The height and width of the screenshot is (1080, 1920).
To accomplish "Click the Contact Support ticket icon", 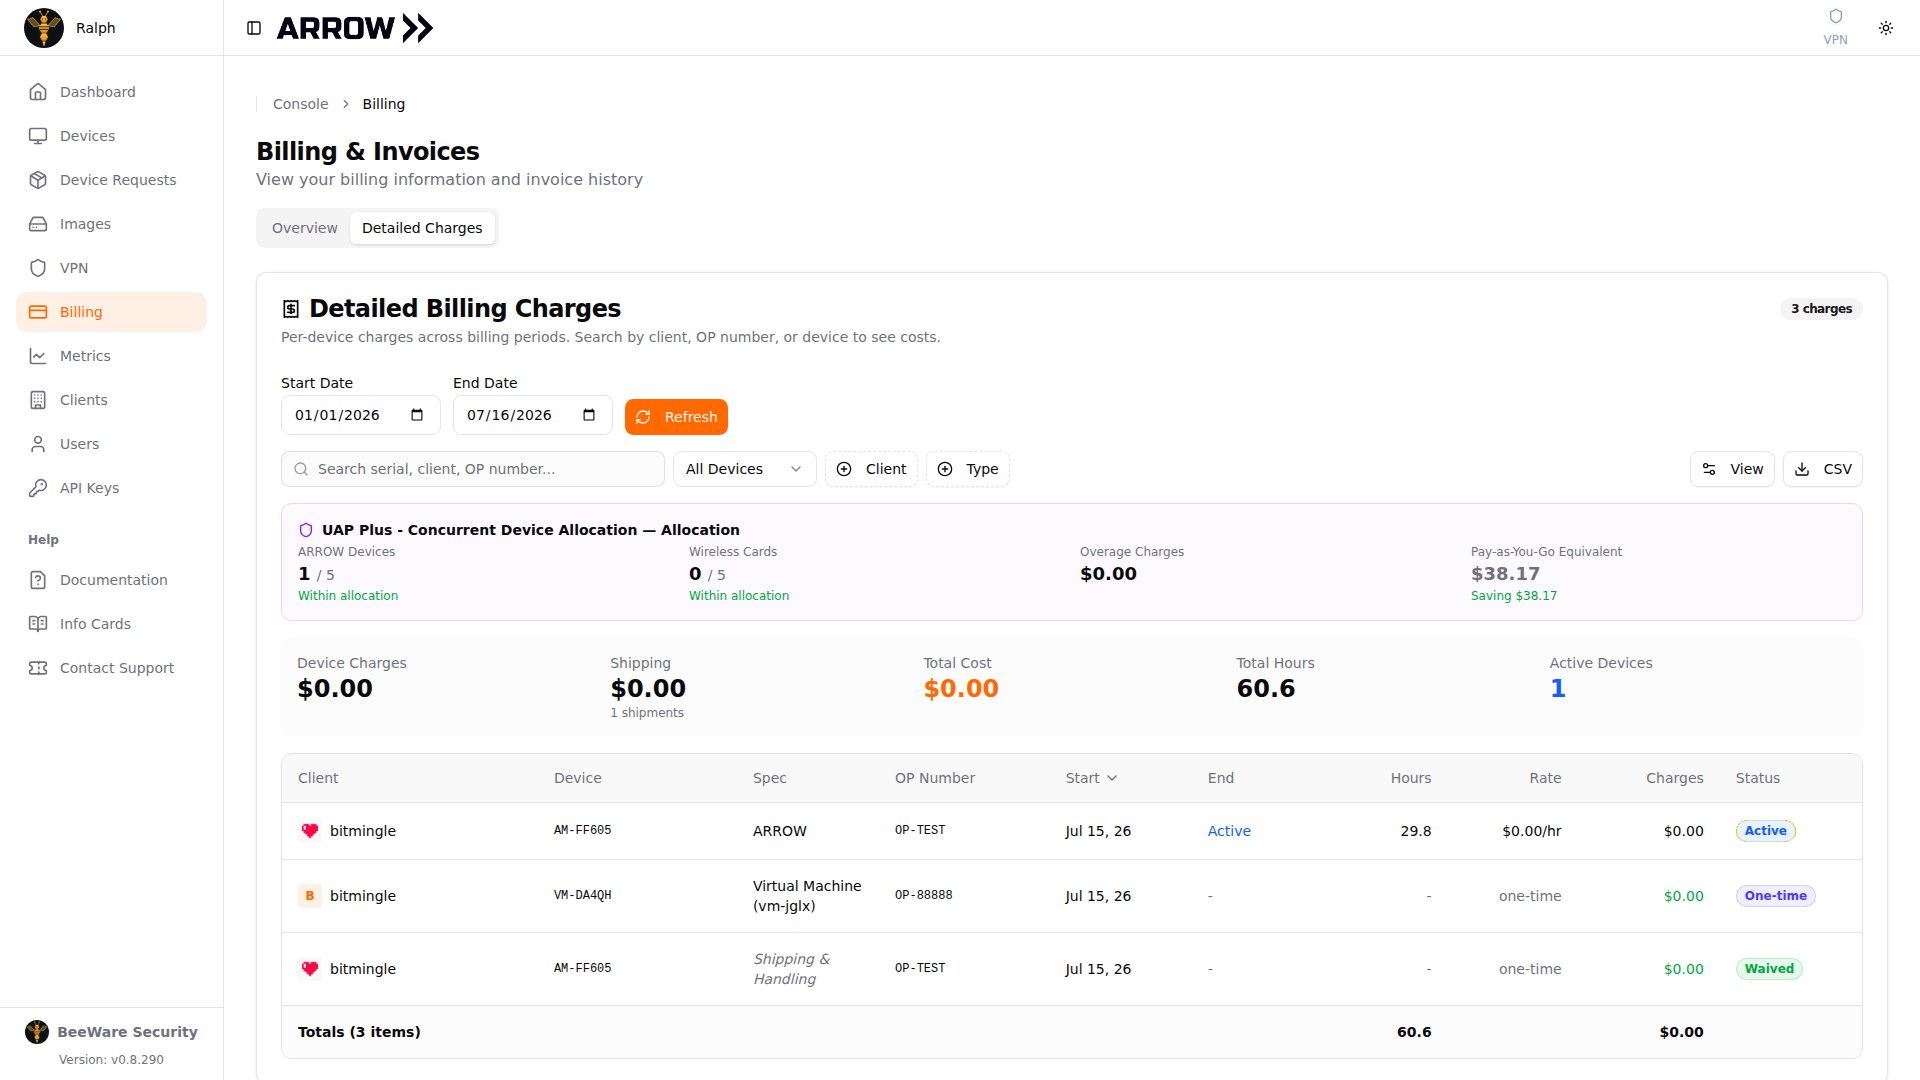I will pos(38,668).
